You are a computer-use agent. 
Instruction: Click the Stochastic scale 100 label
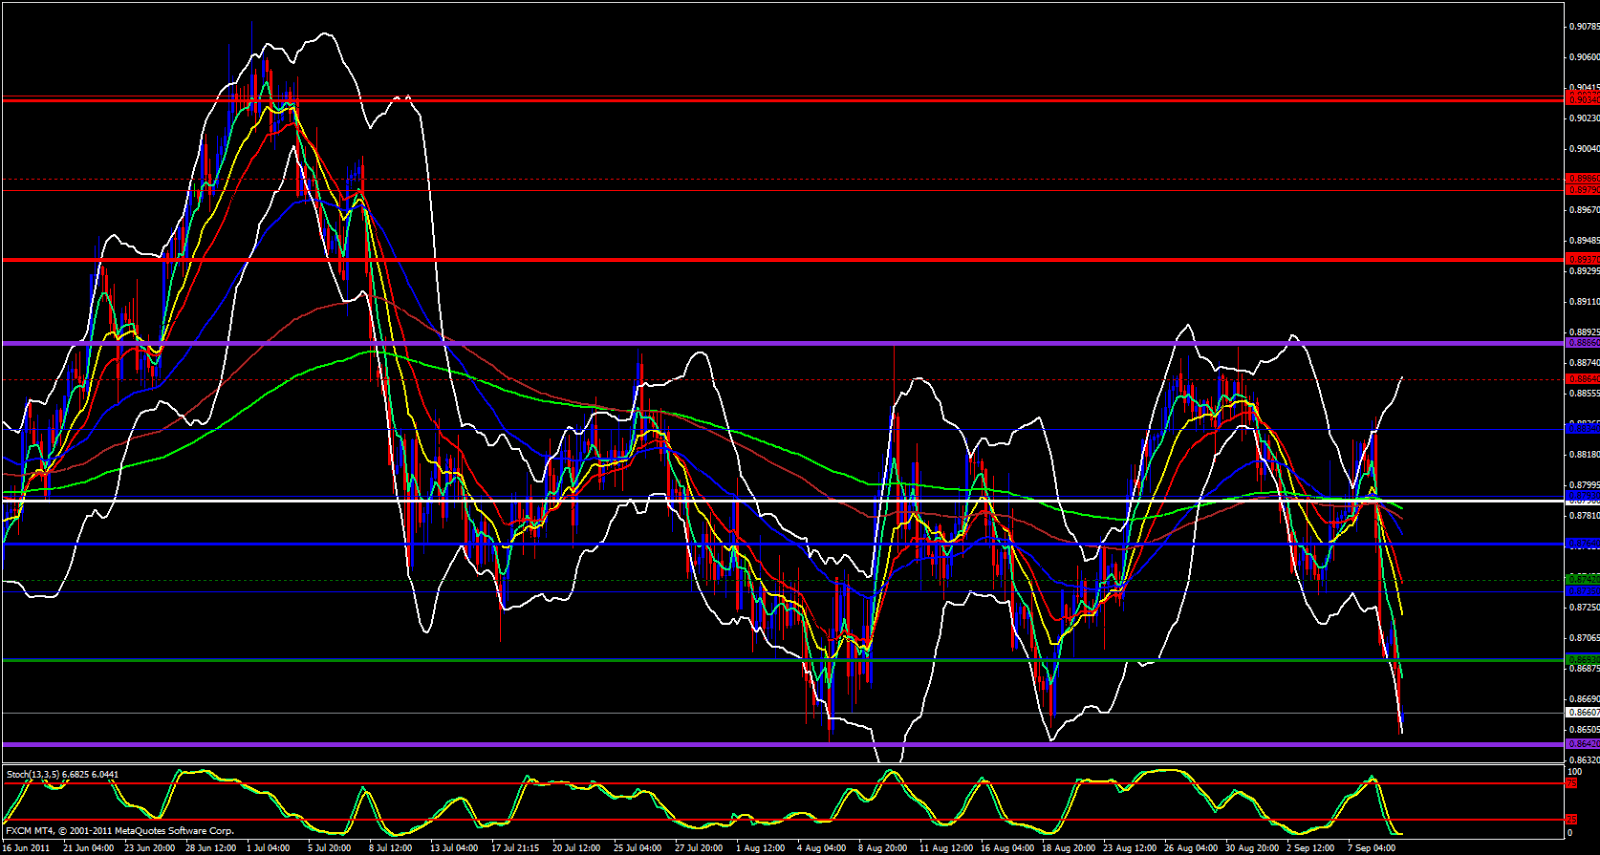(x=1574, y=771)
